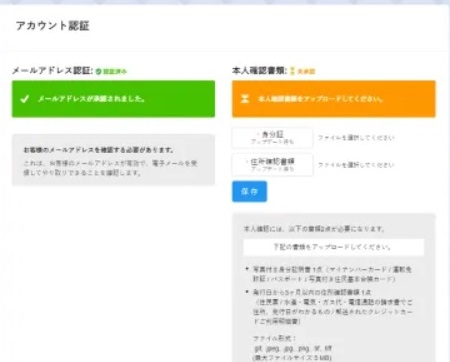Click the orange upload documents banner
450x362 pixels.
334,99
